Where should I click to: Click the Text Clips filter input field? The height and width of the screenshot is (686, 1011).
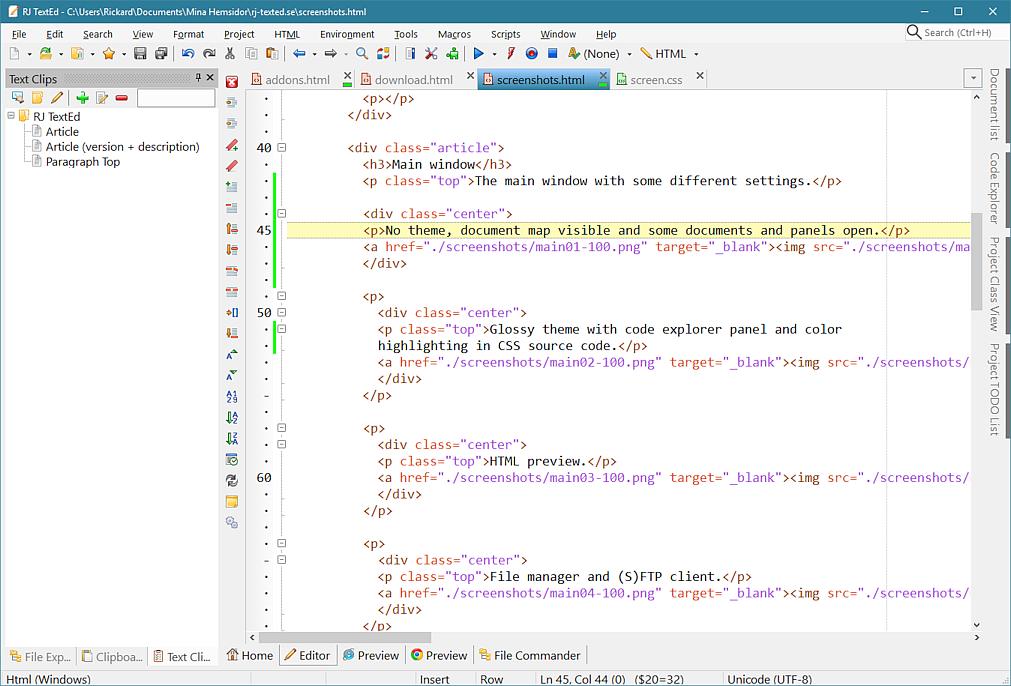(176, 98)
